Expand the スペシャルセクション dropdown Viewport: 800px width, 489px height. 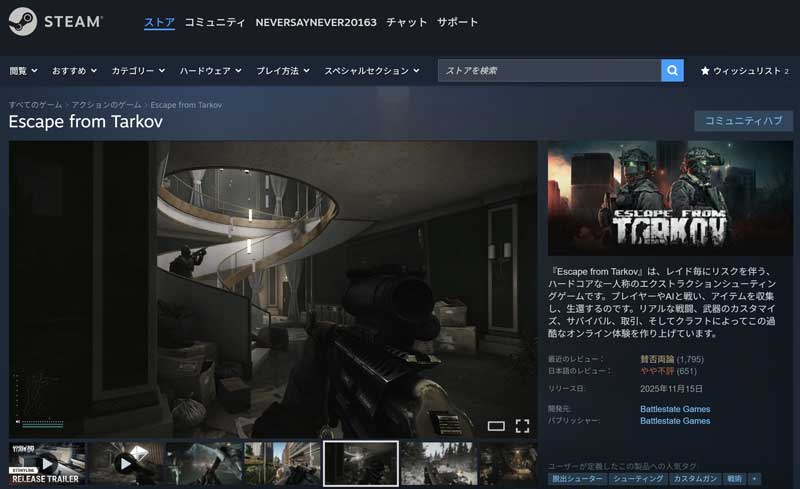pos(372,70)
